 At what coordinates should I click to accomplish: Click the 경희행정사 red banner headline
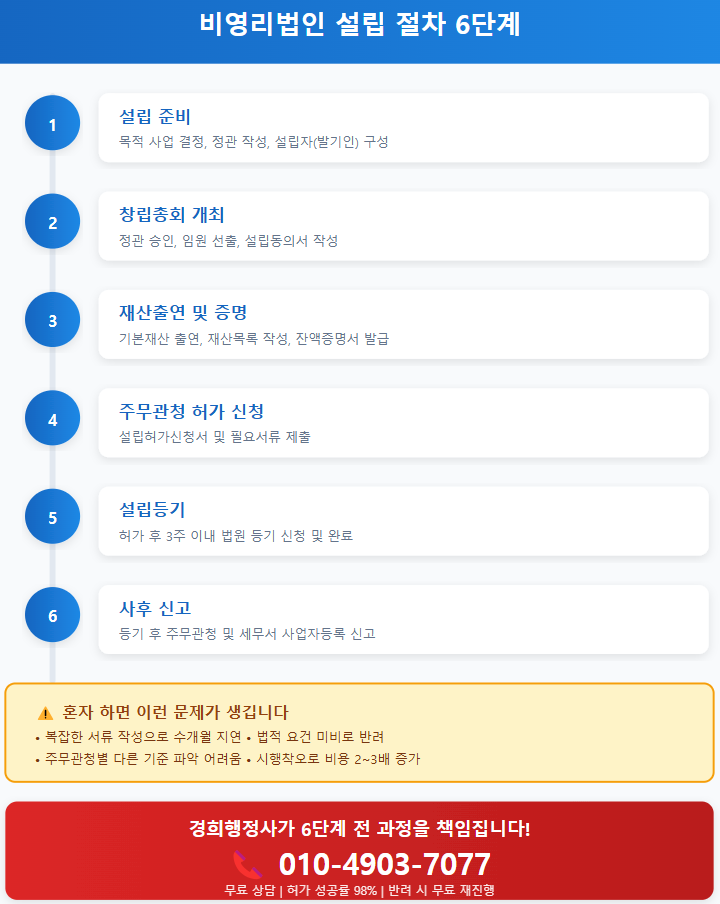(x=360, y=828)
